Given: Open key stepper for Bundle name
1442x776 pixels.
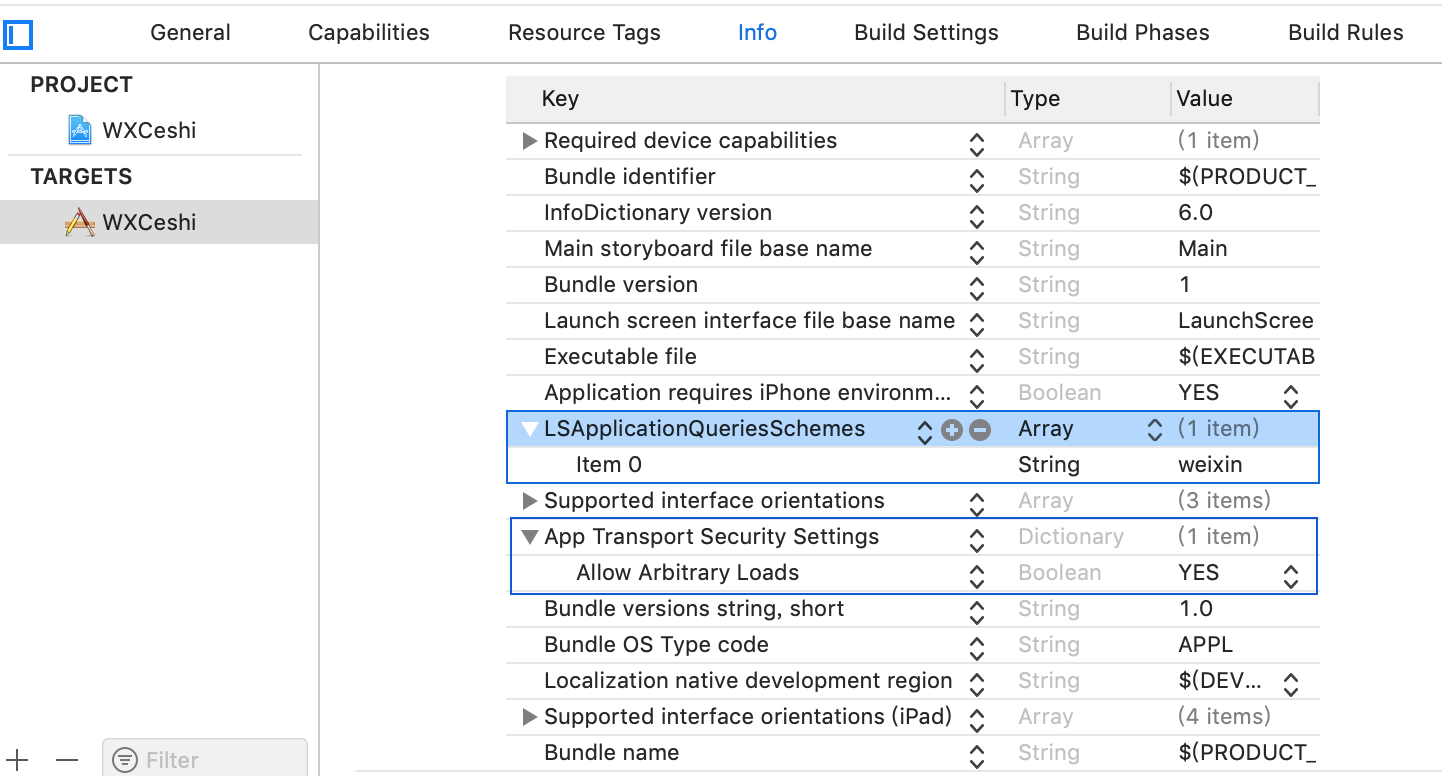Looking at the screenshot, I should [977, 756].
